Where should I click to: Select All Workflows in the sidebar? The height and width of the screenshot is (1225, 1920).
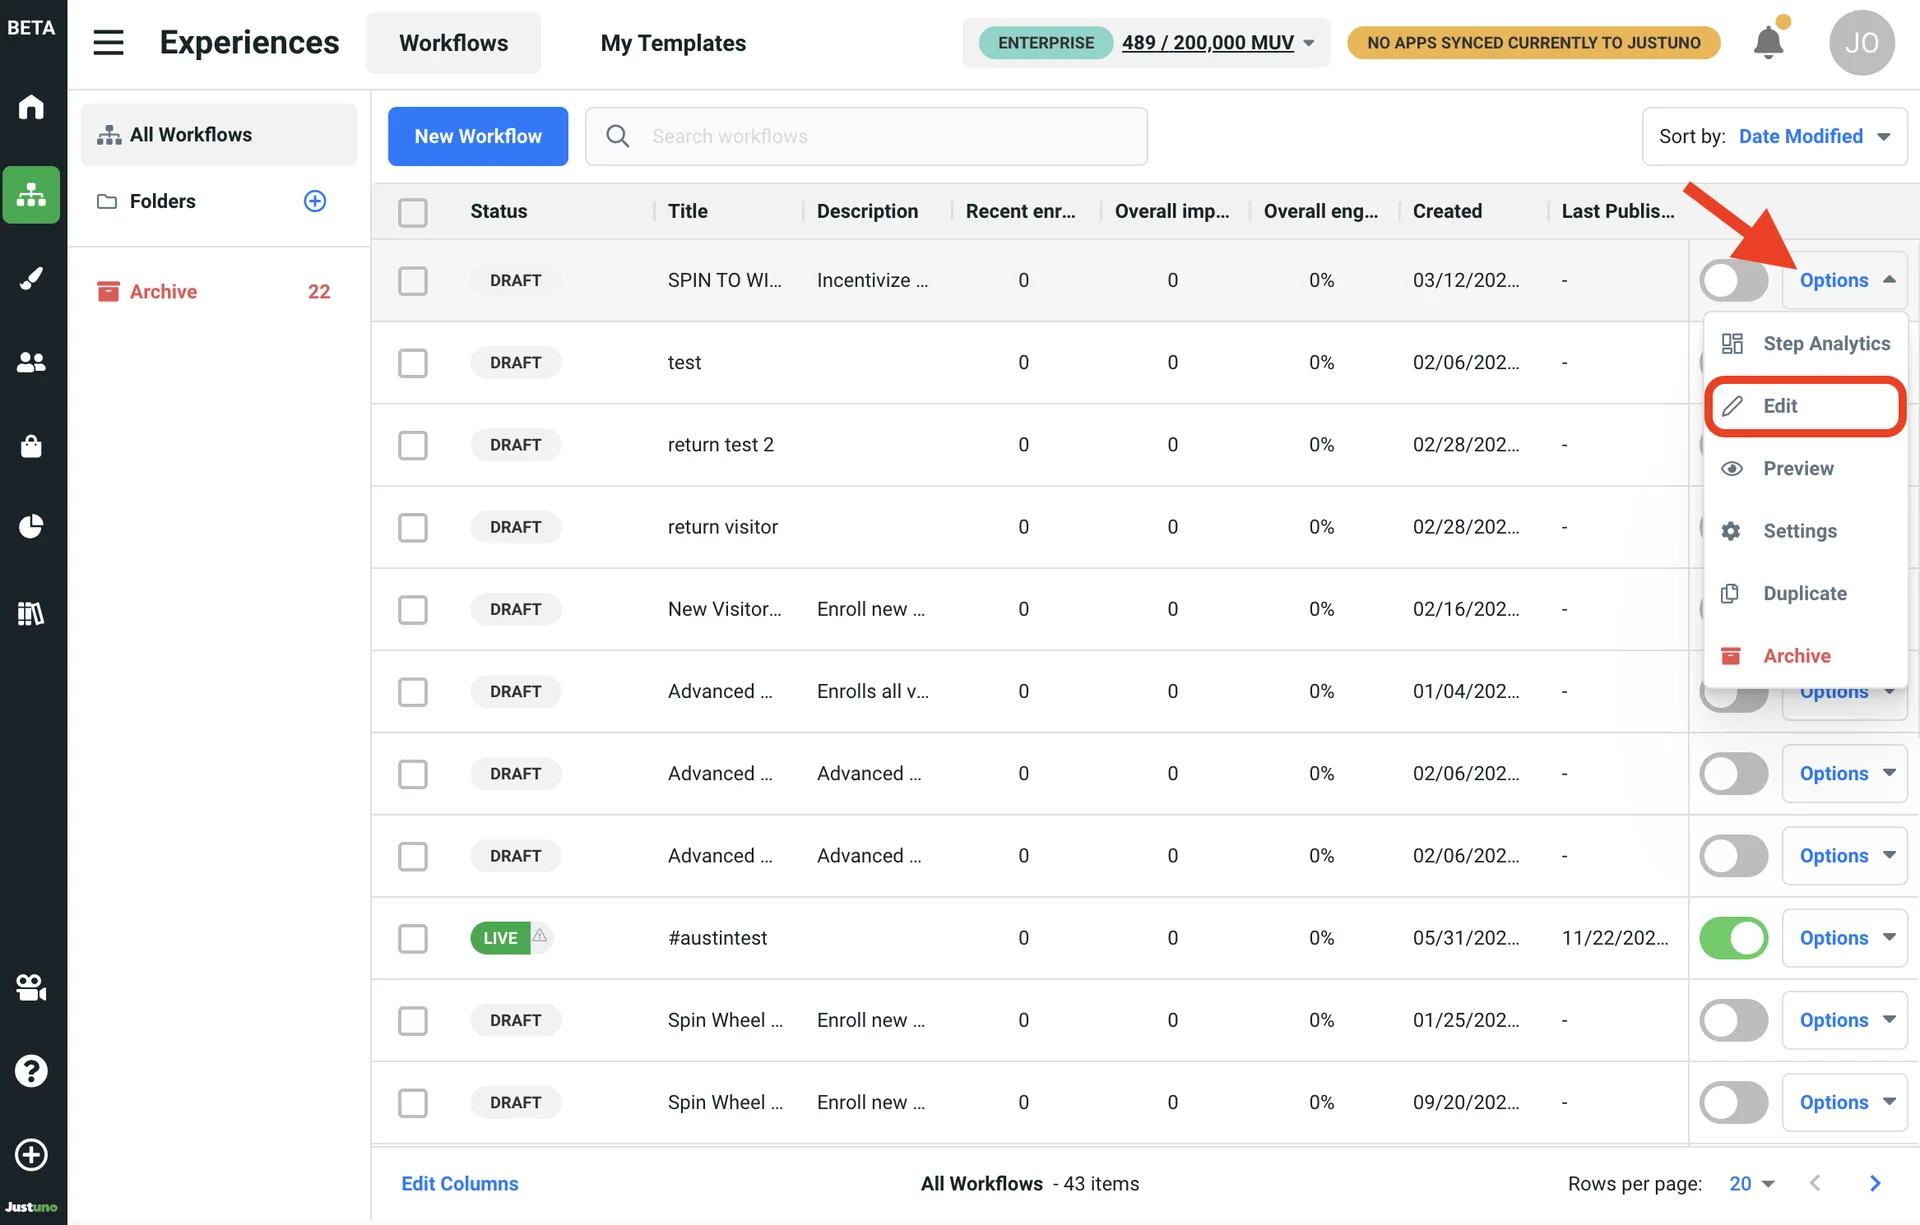click(219, 134)
